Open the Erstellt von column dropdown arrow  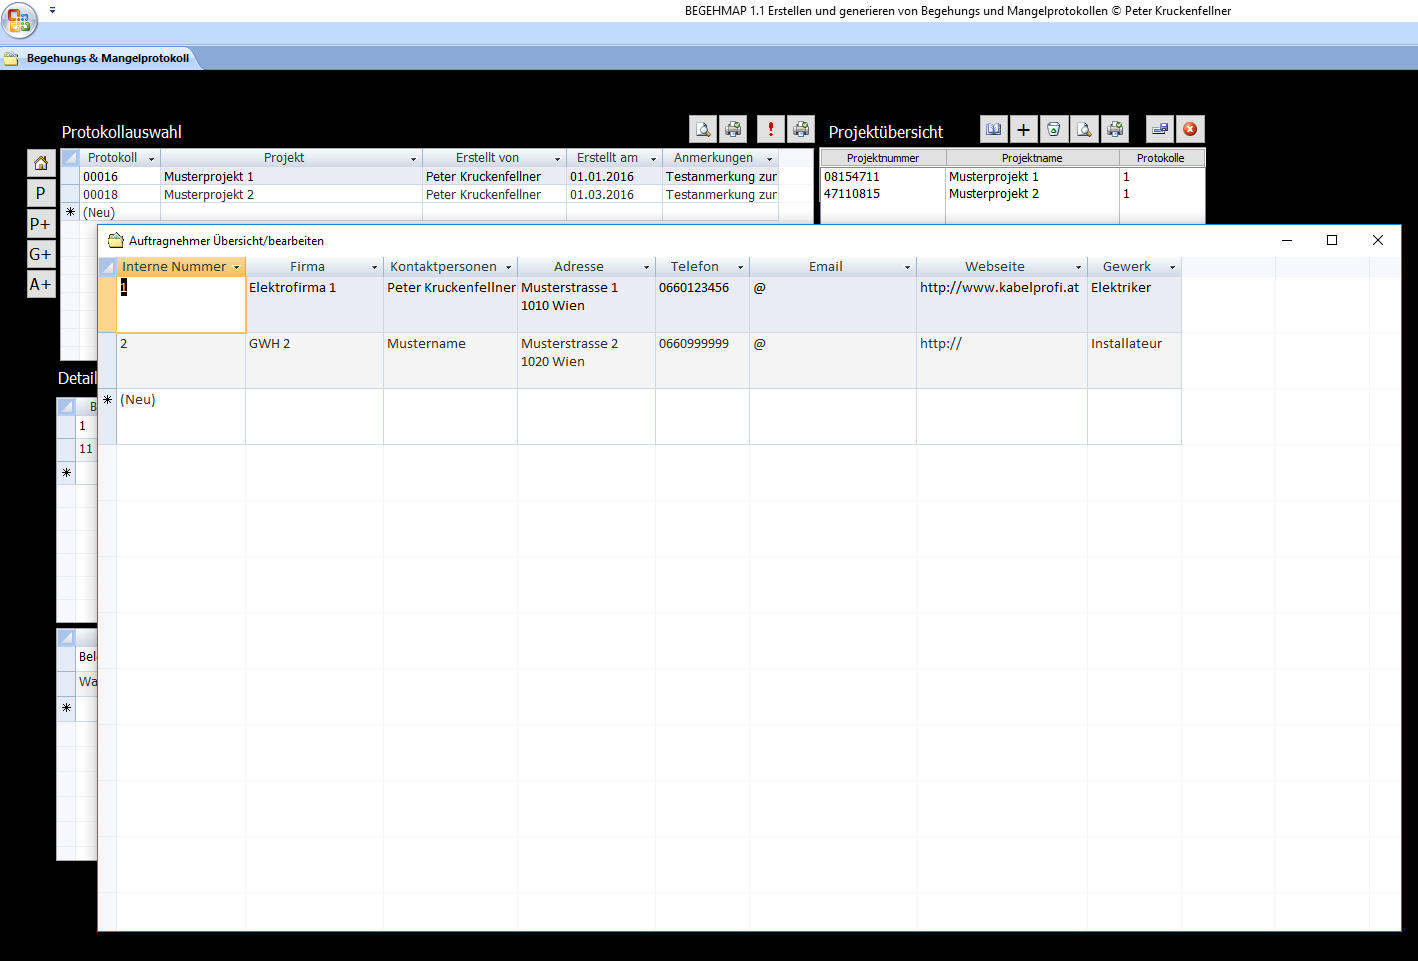[558, 158]
